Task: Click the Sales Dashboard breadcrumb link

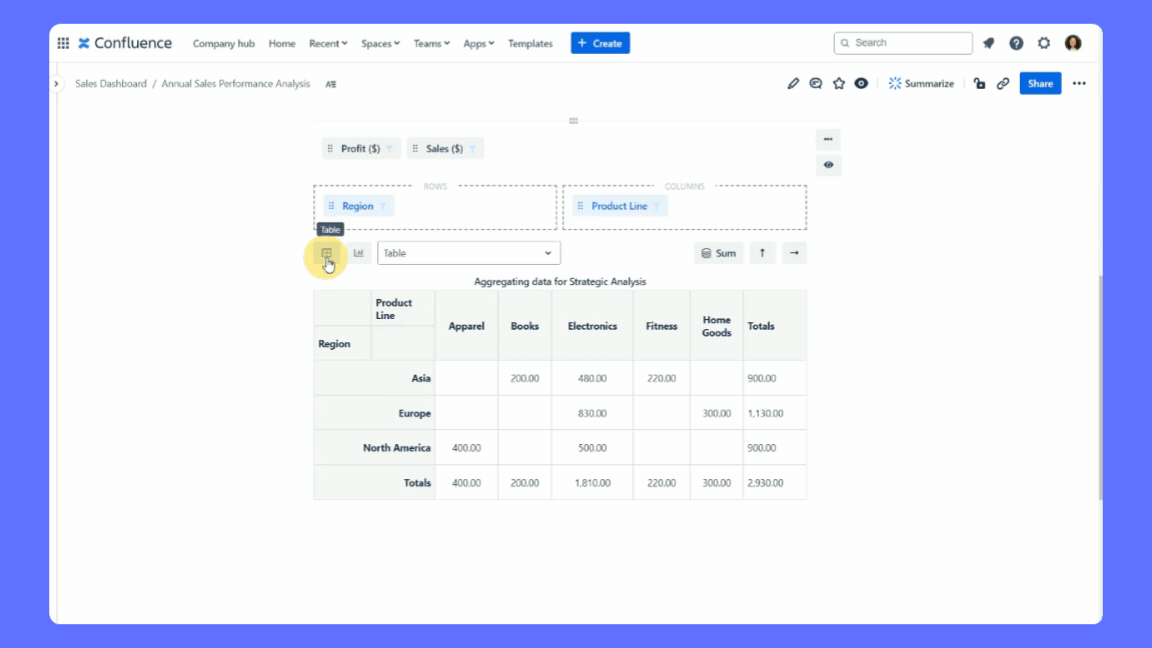Action: (111, 84)
